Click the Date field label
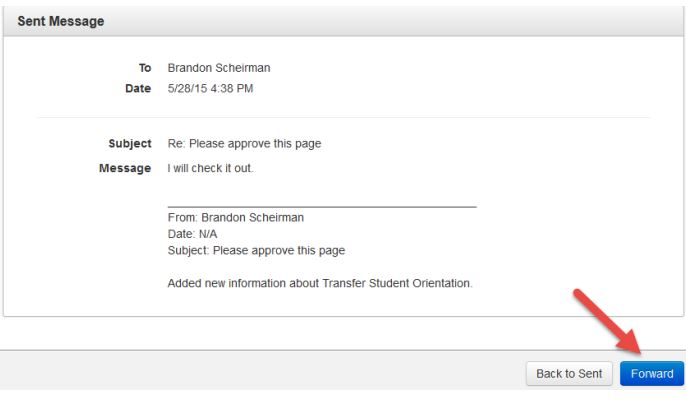 pyautogui.click(x=138, y=89)
